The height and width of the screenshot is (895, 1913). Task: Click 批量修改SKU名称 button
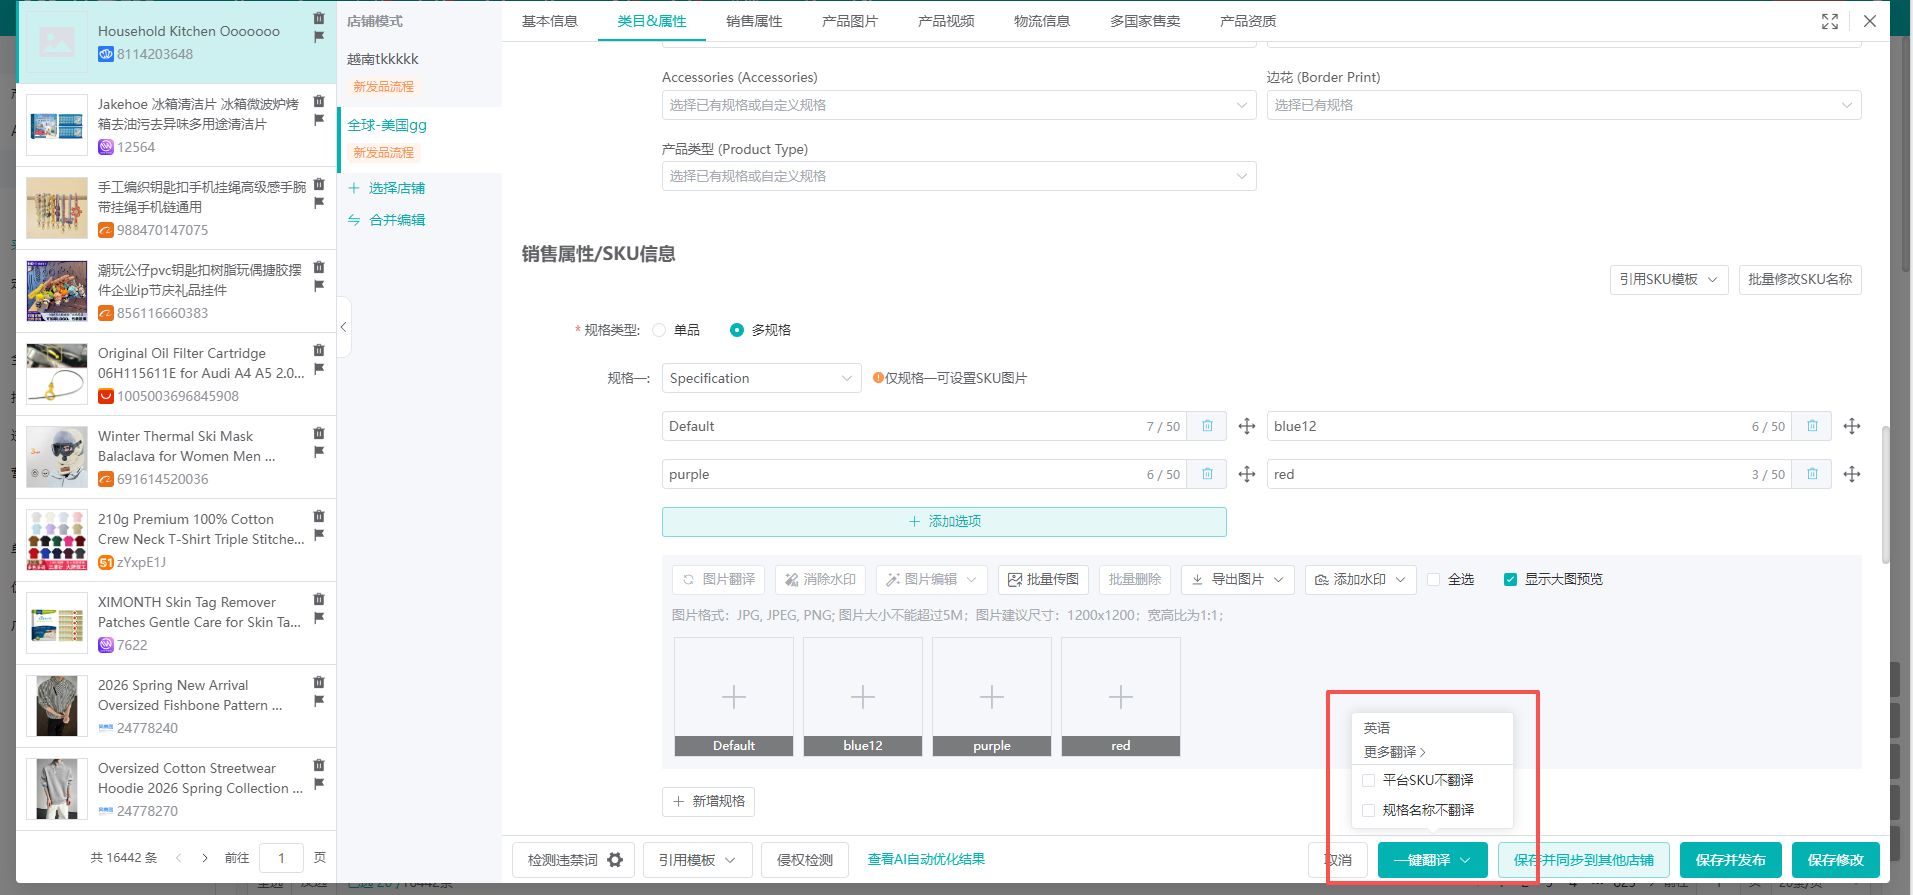pyautogui.click(x=1800, y=280)
